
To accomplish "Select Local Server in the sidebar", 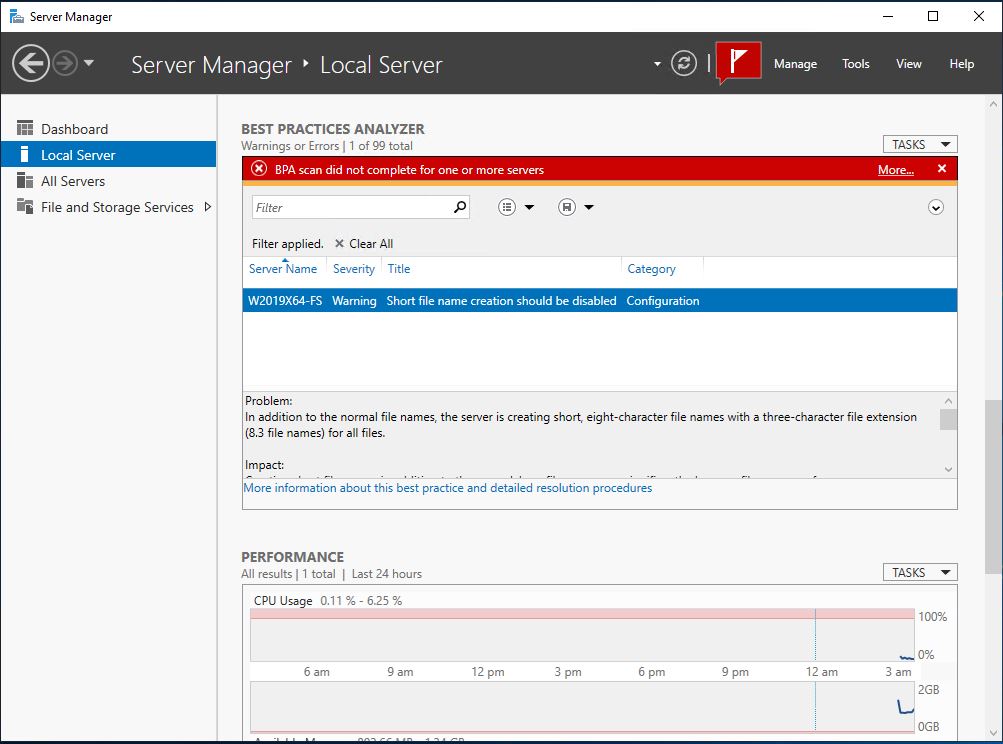I will 108,155.
